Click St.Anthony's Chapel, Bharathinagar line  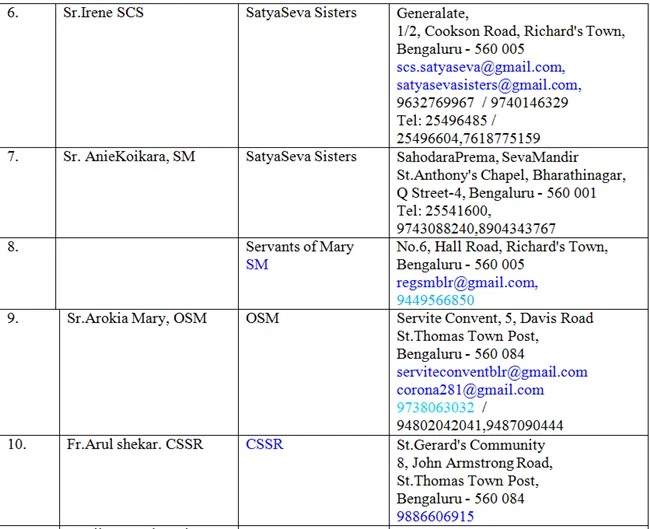click(511, 175)
